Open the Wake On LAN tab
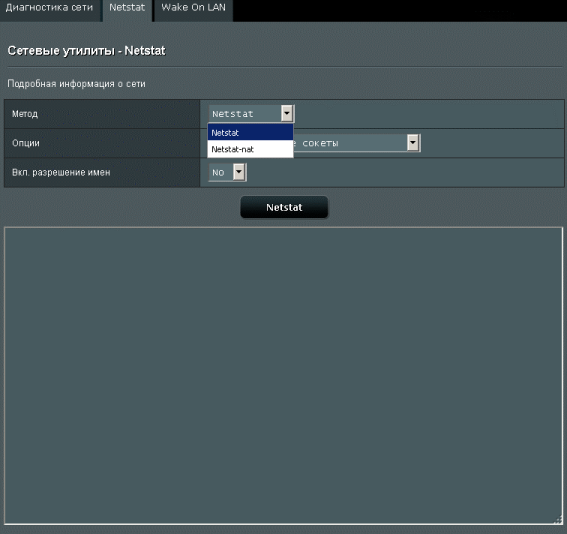 pos(193,8)
